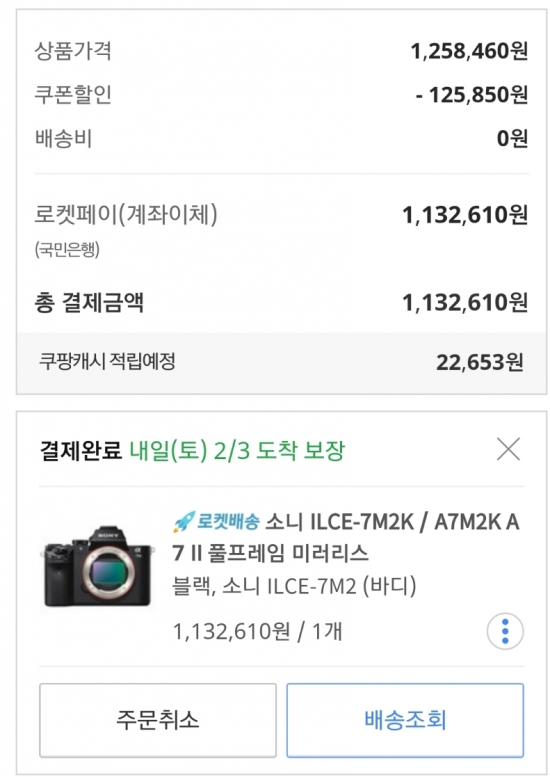
Task: Select the 쿠팡캐시 적립예정 row
Action: (x=281, y=362)
